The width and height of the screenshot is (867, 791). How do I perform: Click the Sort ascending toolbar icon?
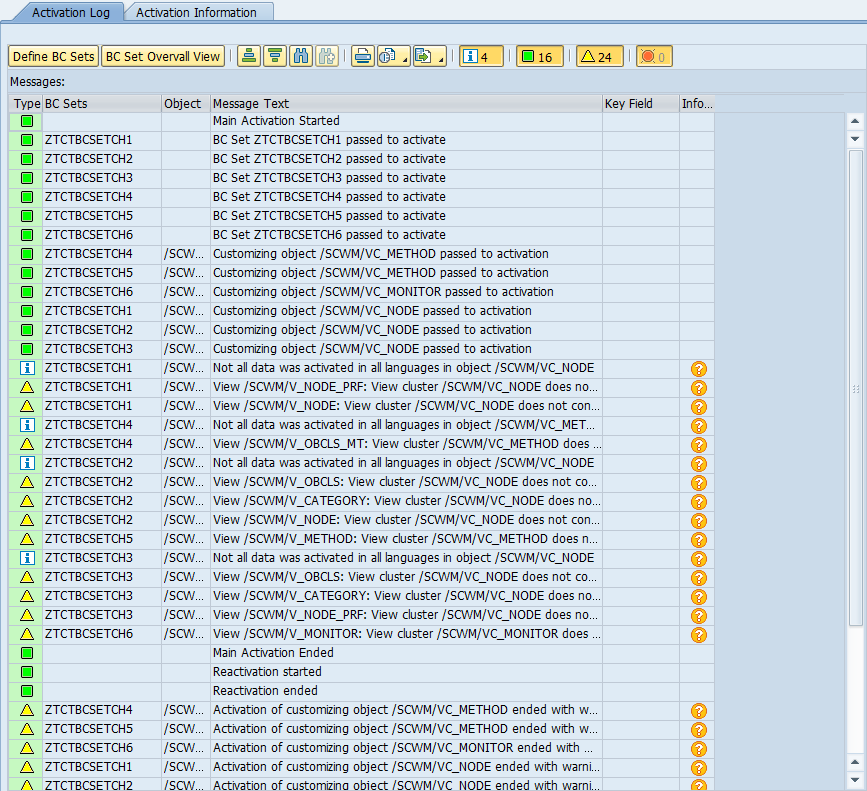pos(249,57)
